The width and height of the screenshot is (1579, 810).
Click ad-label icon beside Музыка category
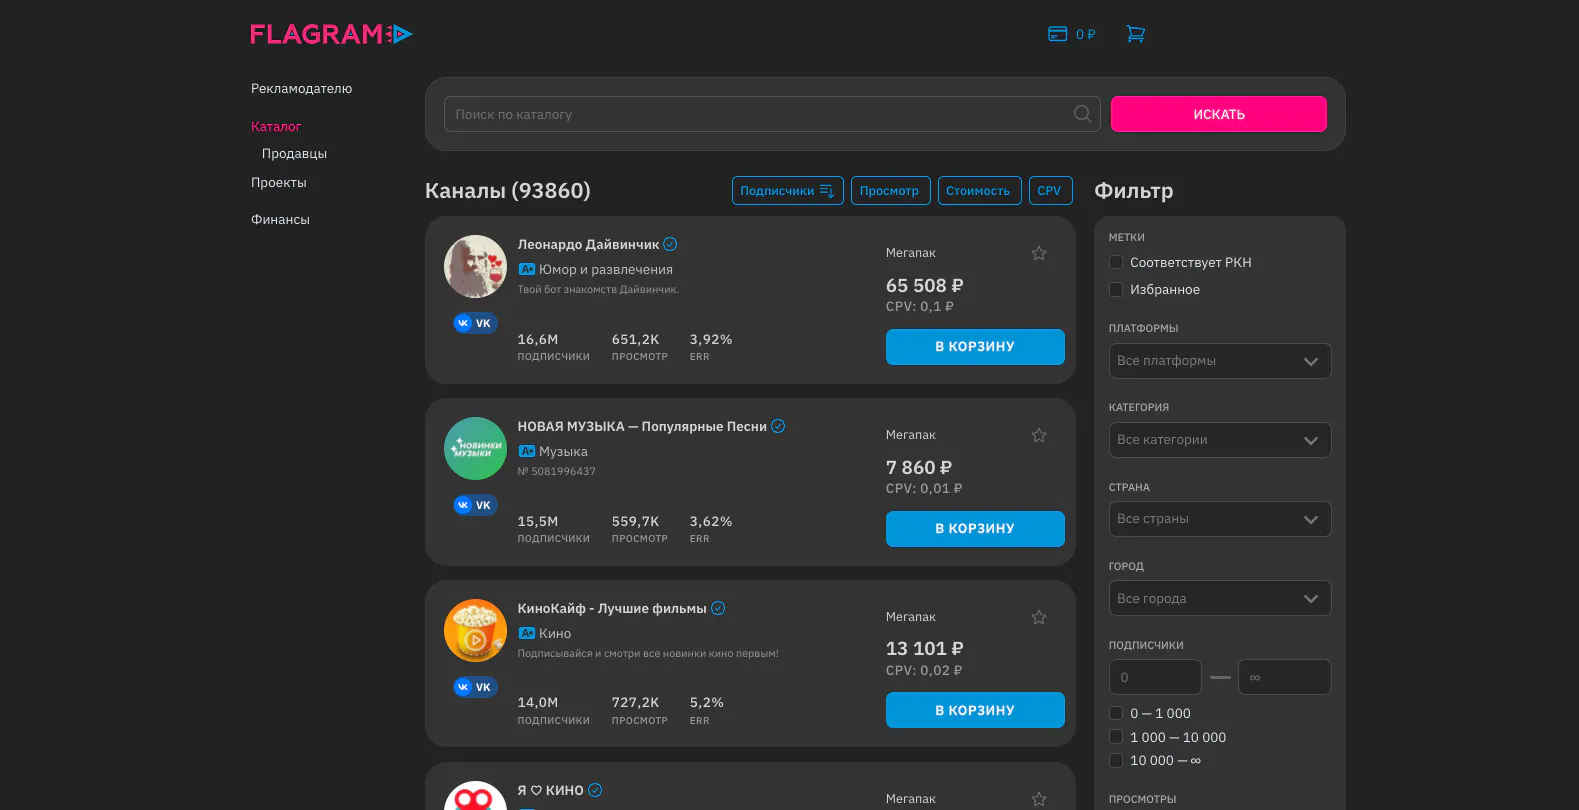pos(527,451)
